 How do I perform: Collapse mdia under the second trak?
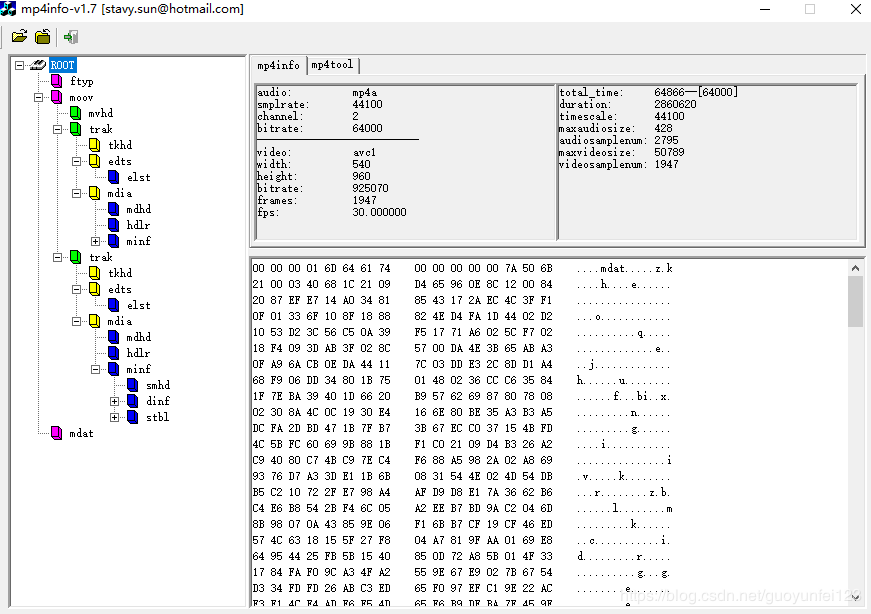click(76, 321)
